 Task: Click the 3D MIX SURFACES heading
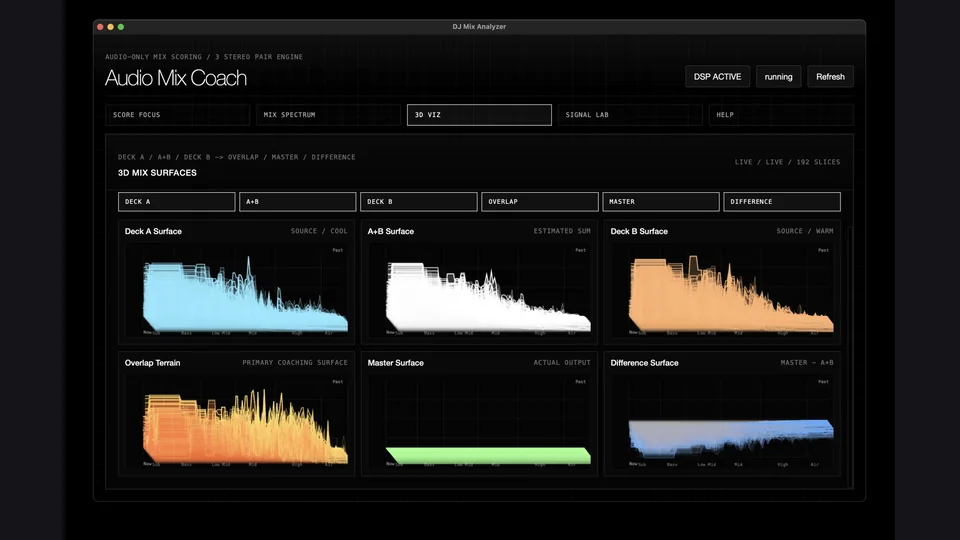pyautogui.click(x=157, y=173)
